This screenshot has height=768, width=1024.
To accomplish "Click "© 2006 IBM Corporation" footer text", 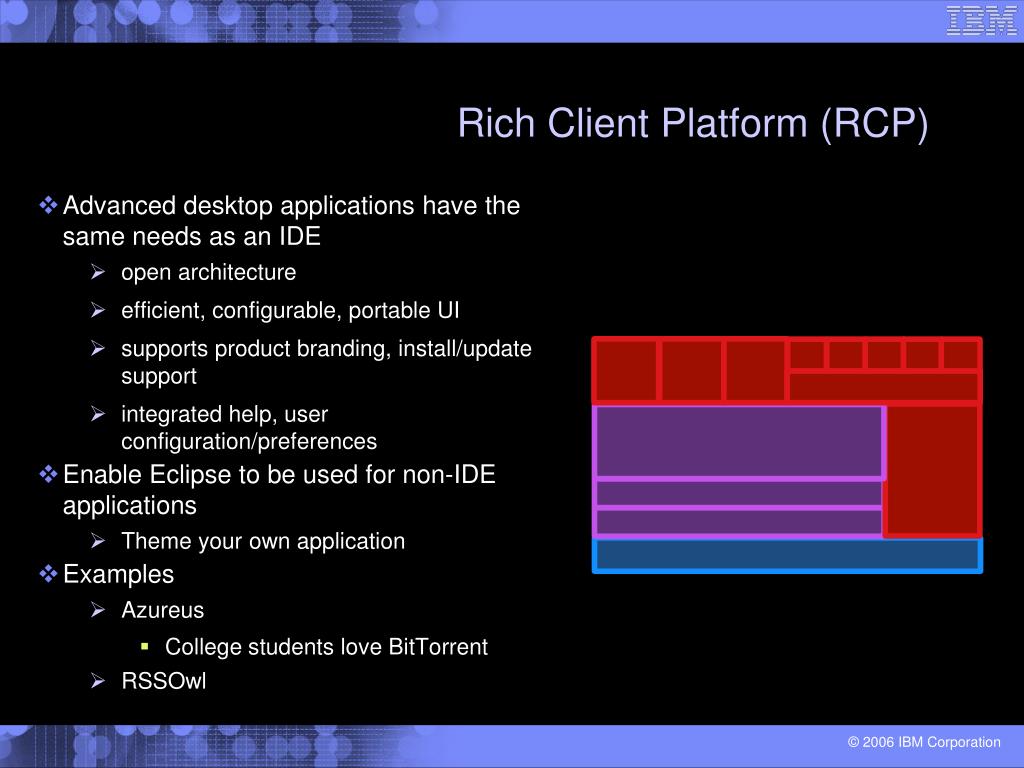I will pyautogui.click(x=923, y=742).
